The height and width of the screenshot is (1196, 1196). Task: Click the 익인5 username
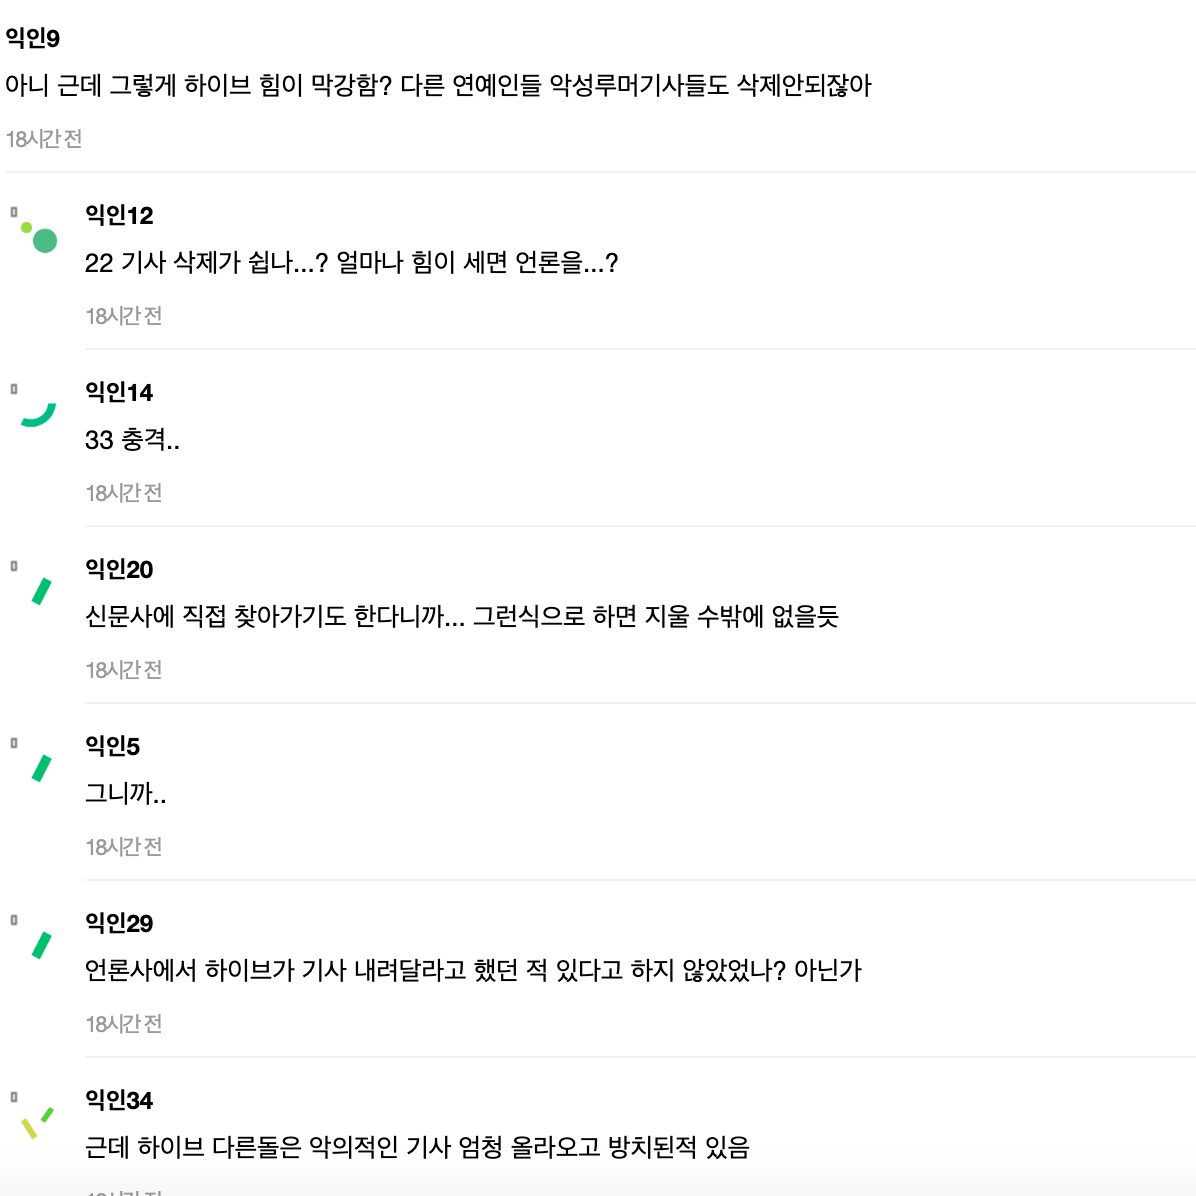coord(112,746)
